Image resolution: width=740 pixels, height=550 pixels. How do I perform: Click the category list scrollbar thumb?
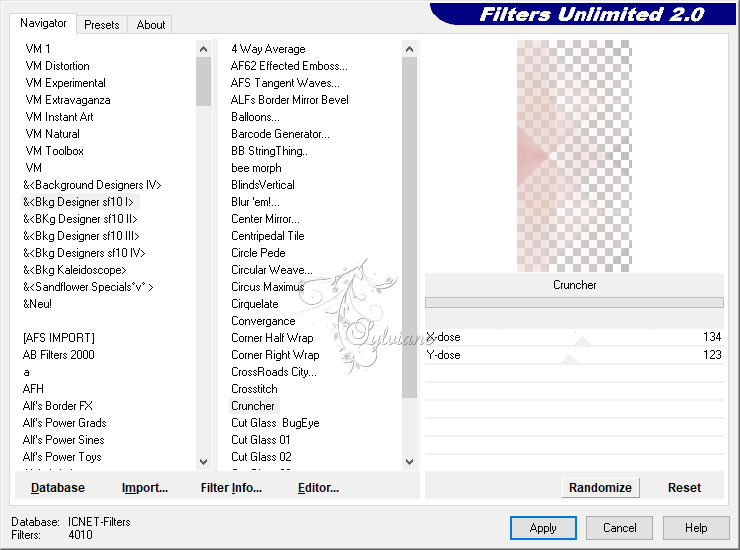(203, 82)
